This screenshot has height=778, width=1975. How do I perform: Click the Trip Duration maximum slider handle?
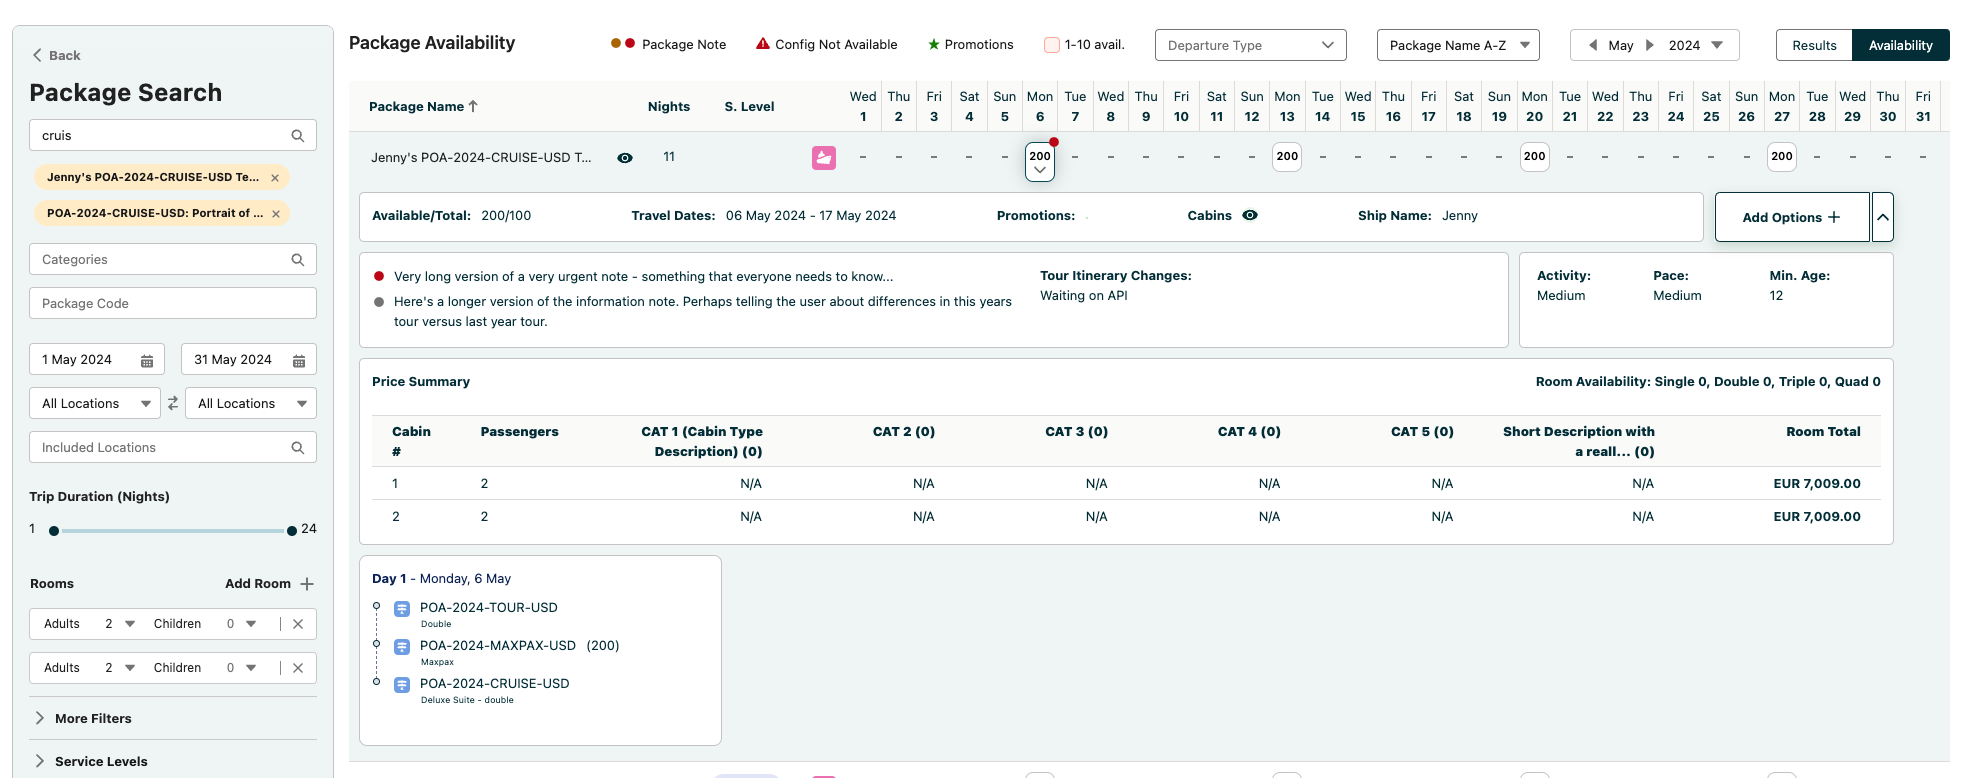[x=292, y=531]
